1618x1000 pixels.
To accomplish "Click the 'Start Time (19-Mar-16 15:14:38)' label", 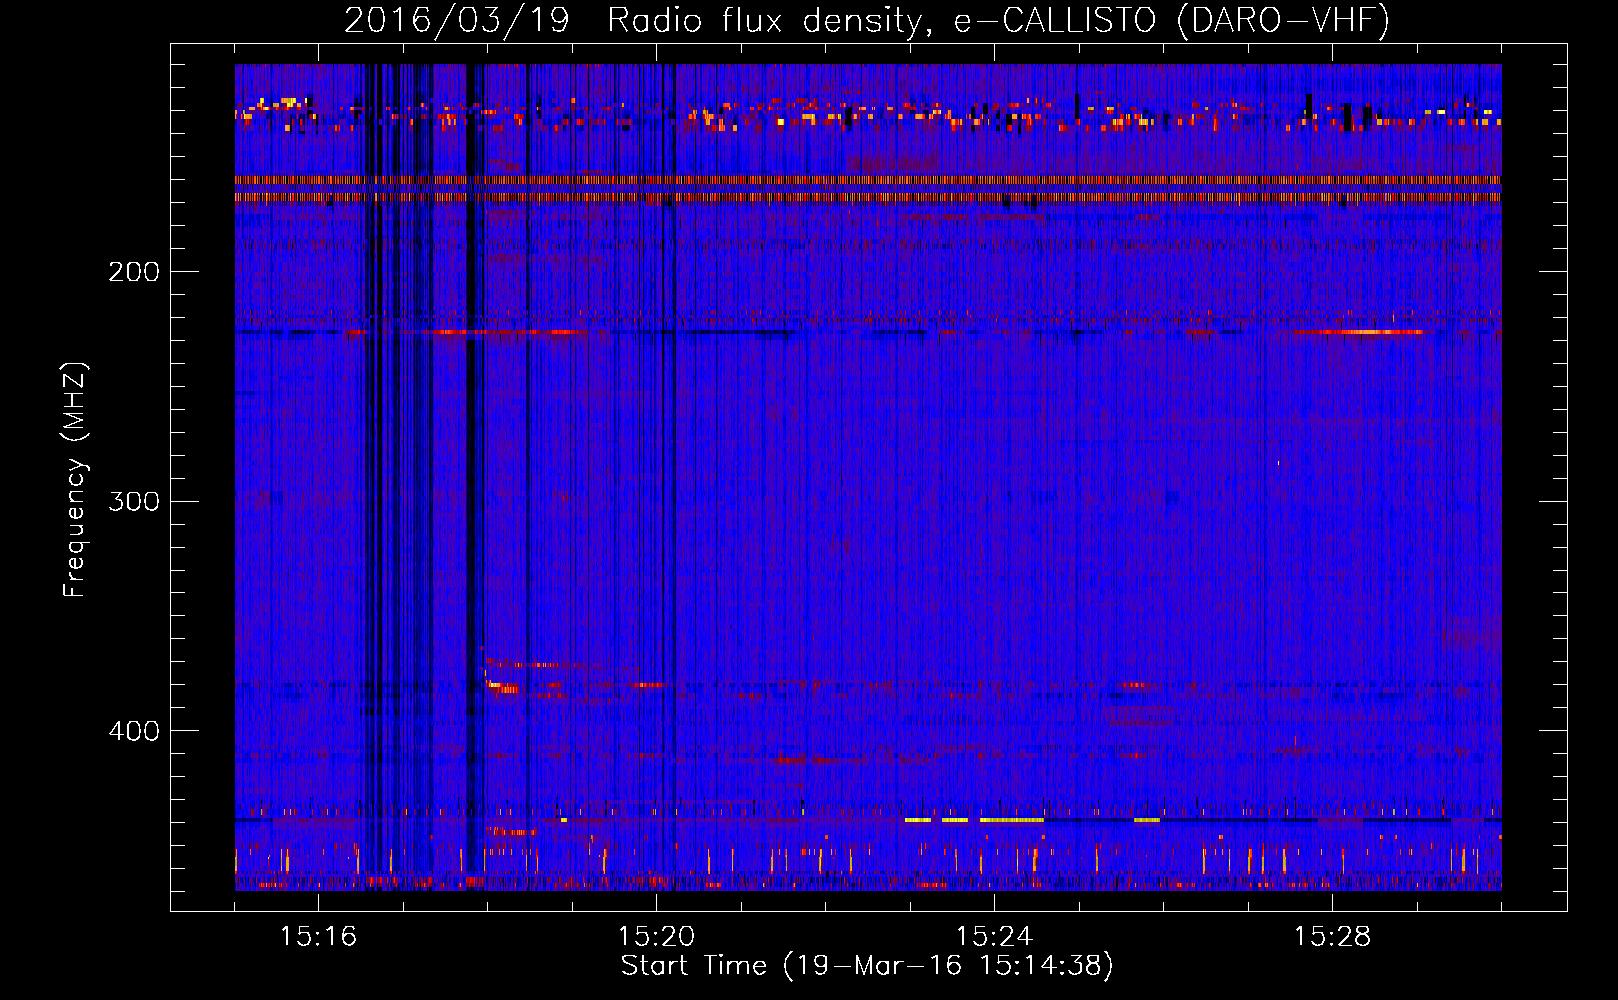I will coord(867,966).
